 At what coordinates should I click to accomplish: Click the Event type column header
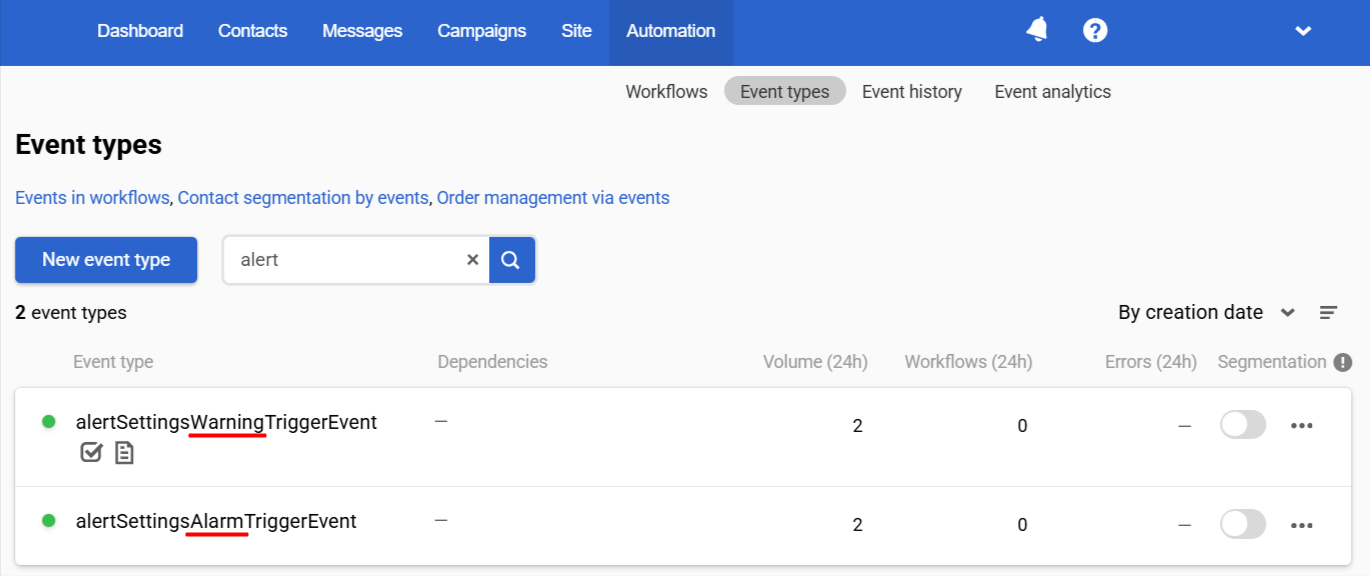click(x=113, y=362)
